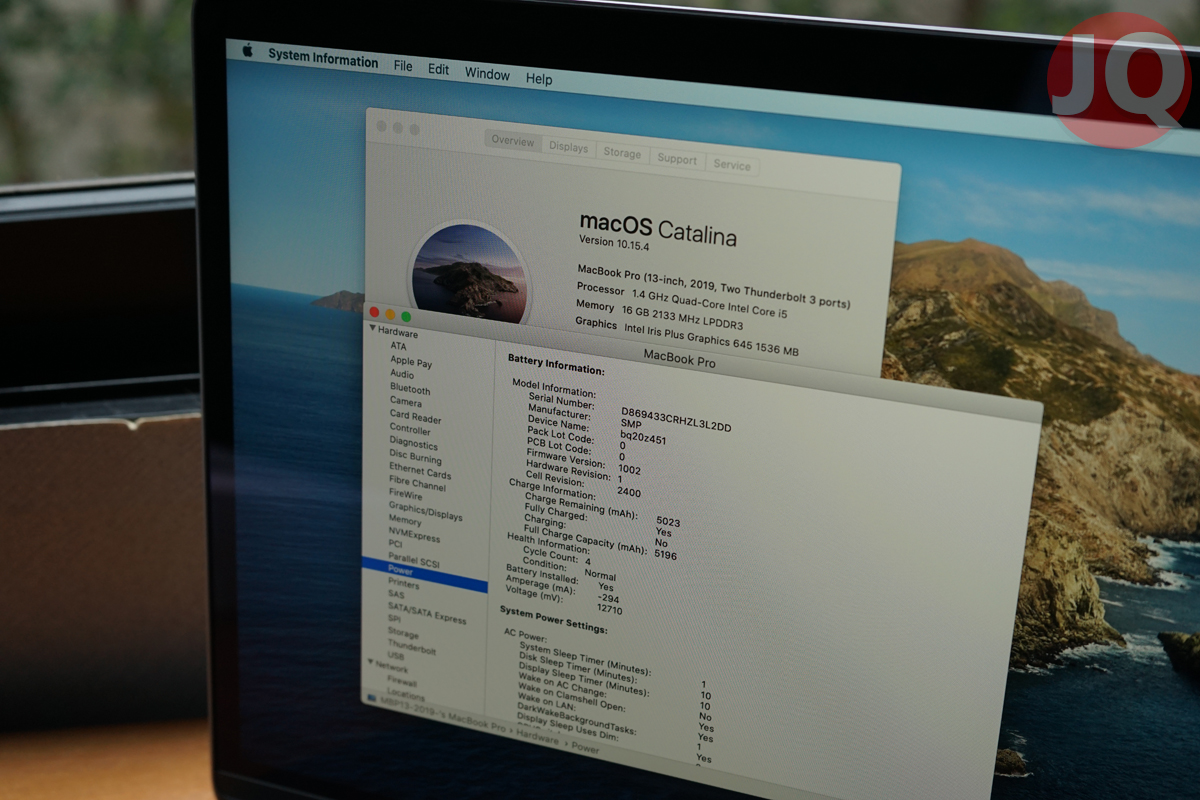
Task: Open the Apple menu
Action: point(247,51)
